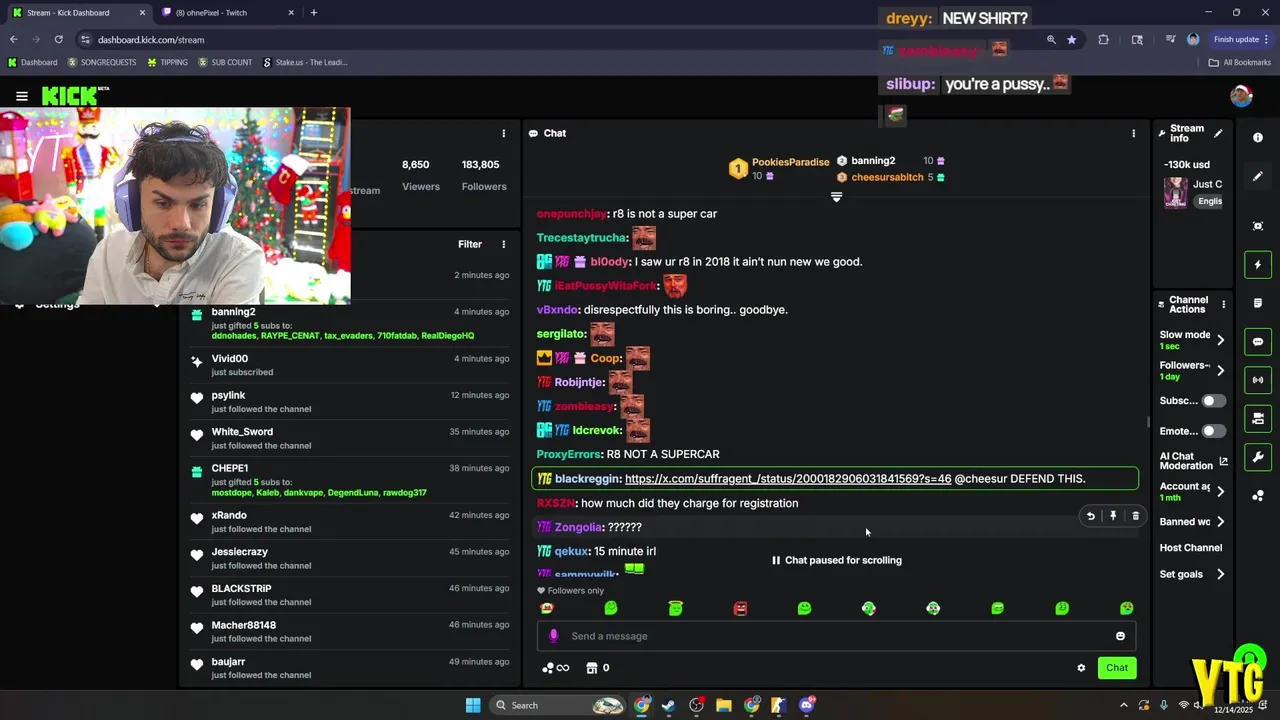Click the Chat paused for scrolling notice

[x=837, y=560]
